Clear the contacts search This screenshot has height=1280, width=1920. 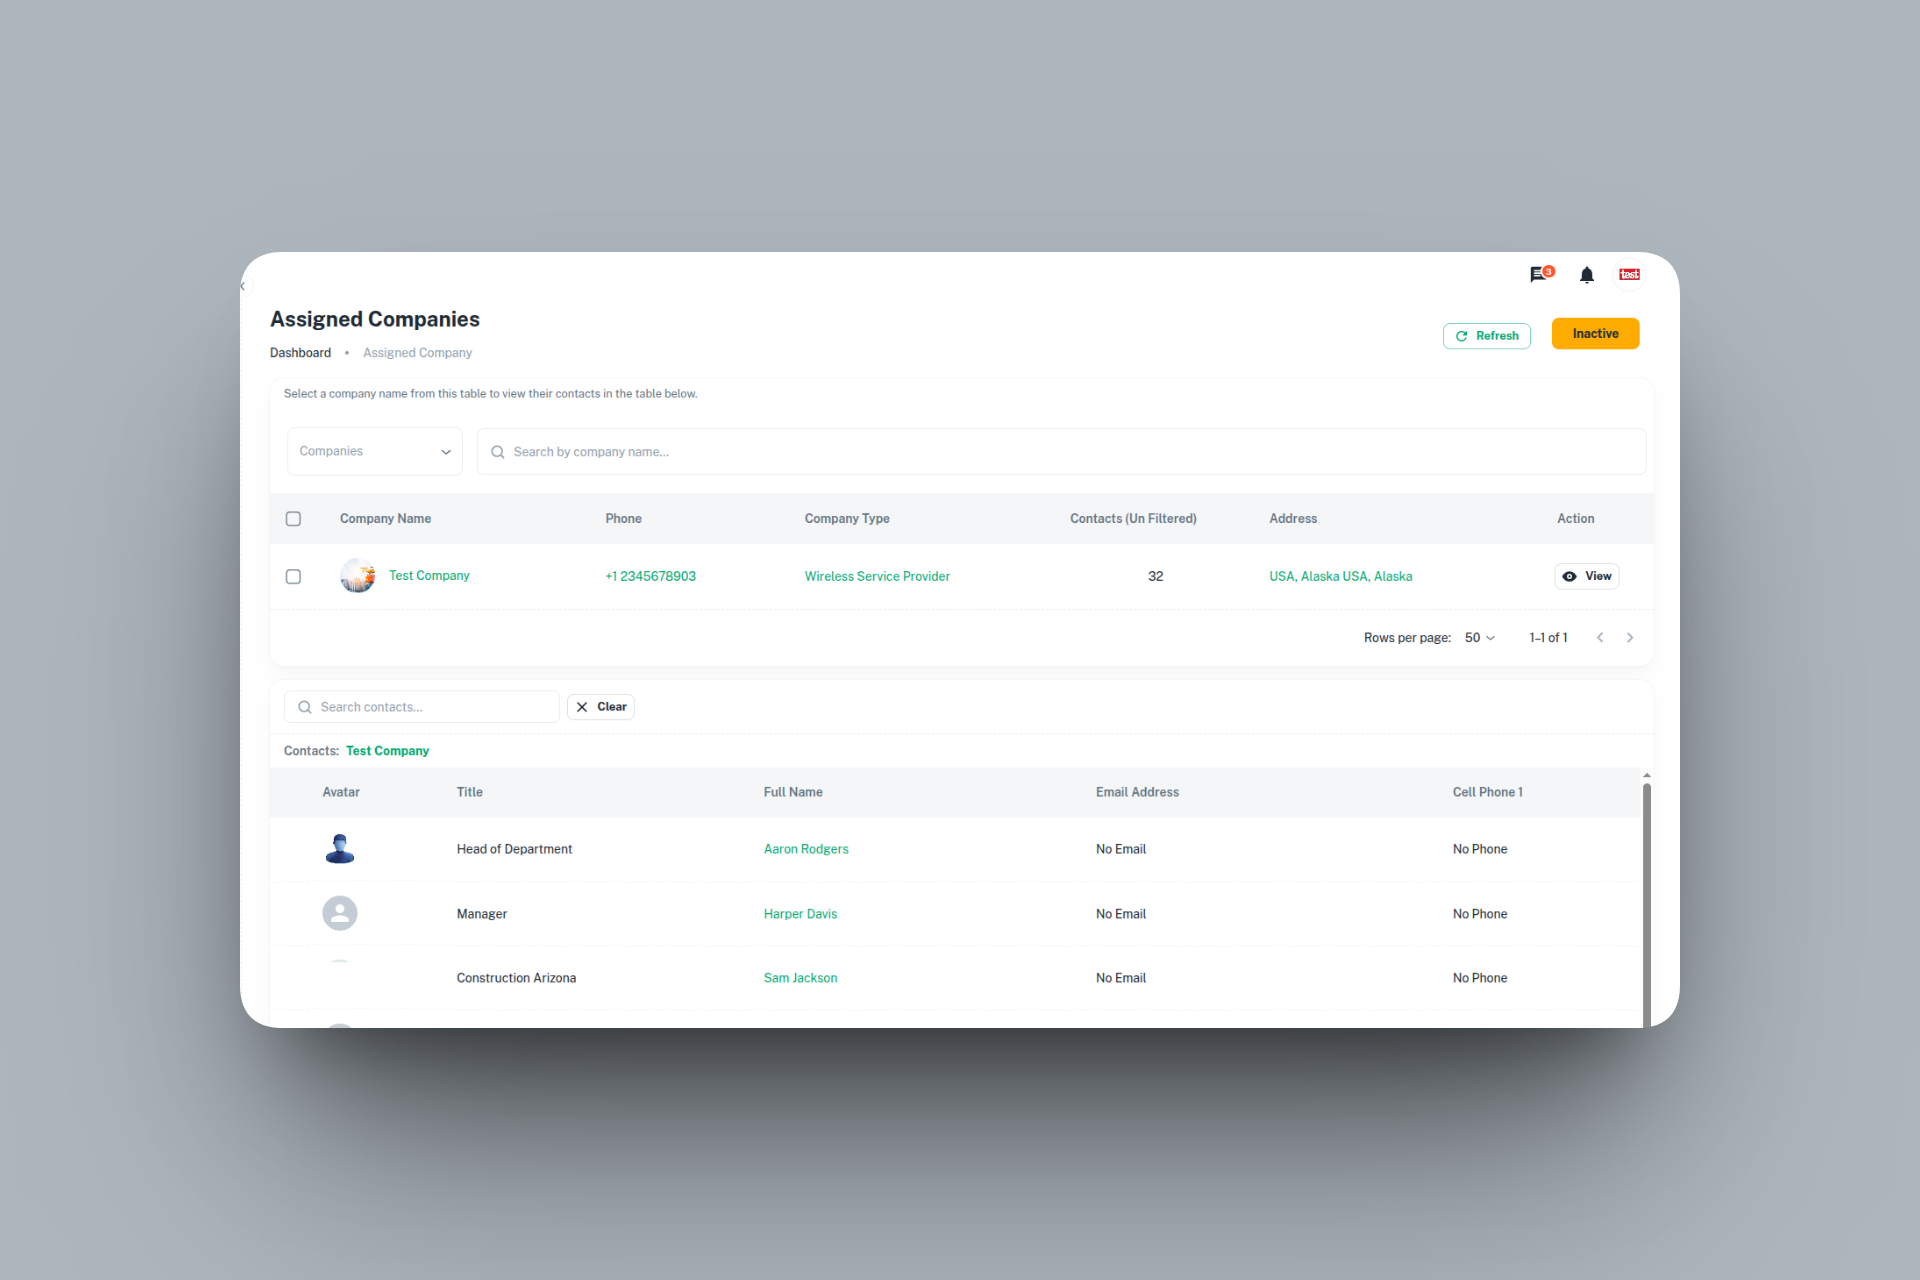(x=600, y=707)
